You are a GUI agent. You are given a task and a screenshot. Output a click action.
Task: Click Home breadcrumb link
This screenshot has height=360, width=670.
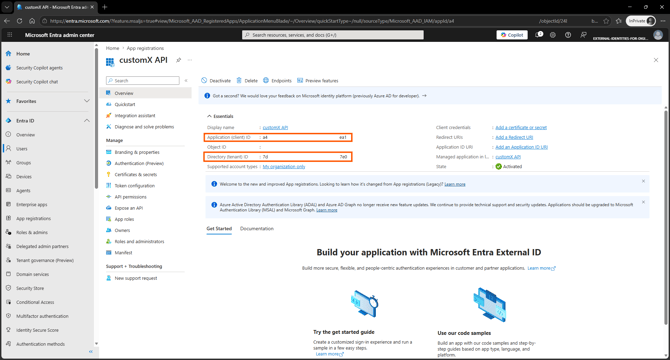tap(112, 48)
